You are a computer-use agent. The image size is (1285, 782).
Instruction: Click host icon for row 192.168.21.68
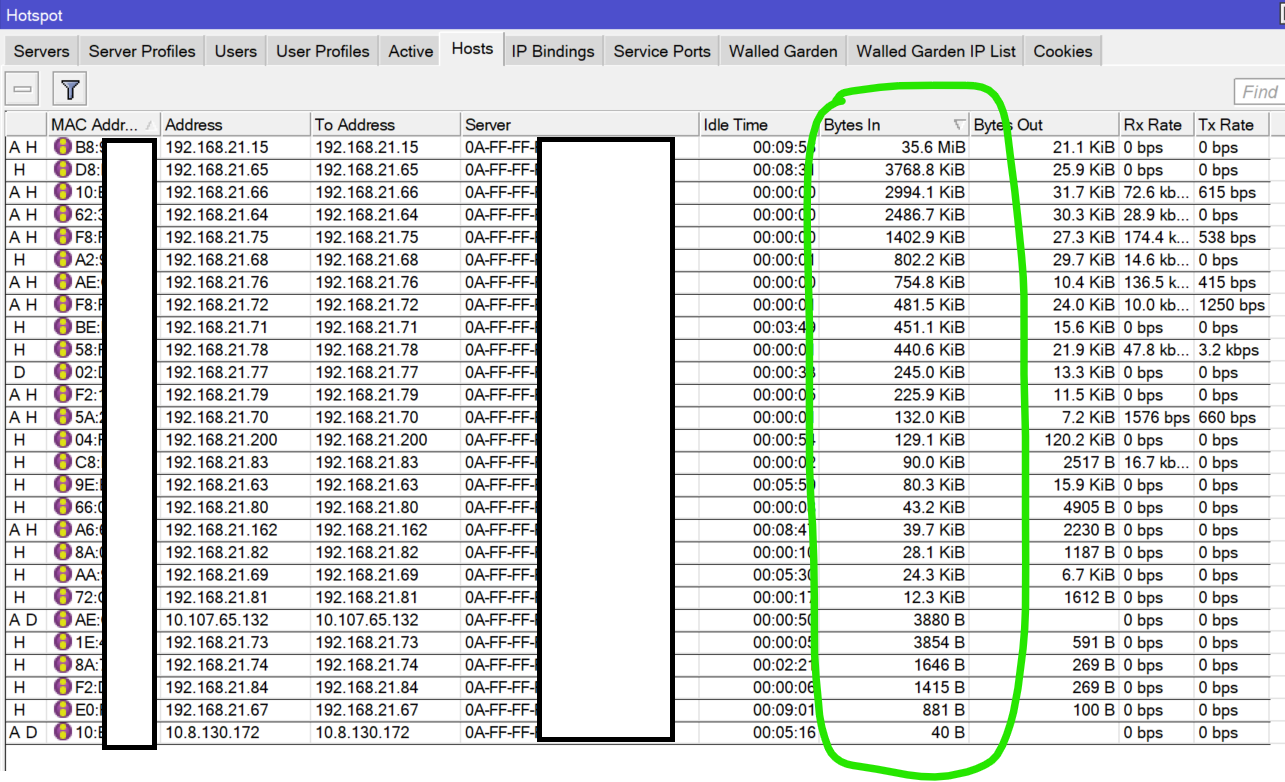click(x=62, y=260)
